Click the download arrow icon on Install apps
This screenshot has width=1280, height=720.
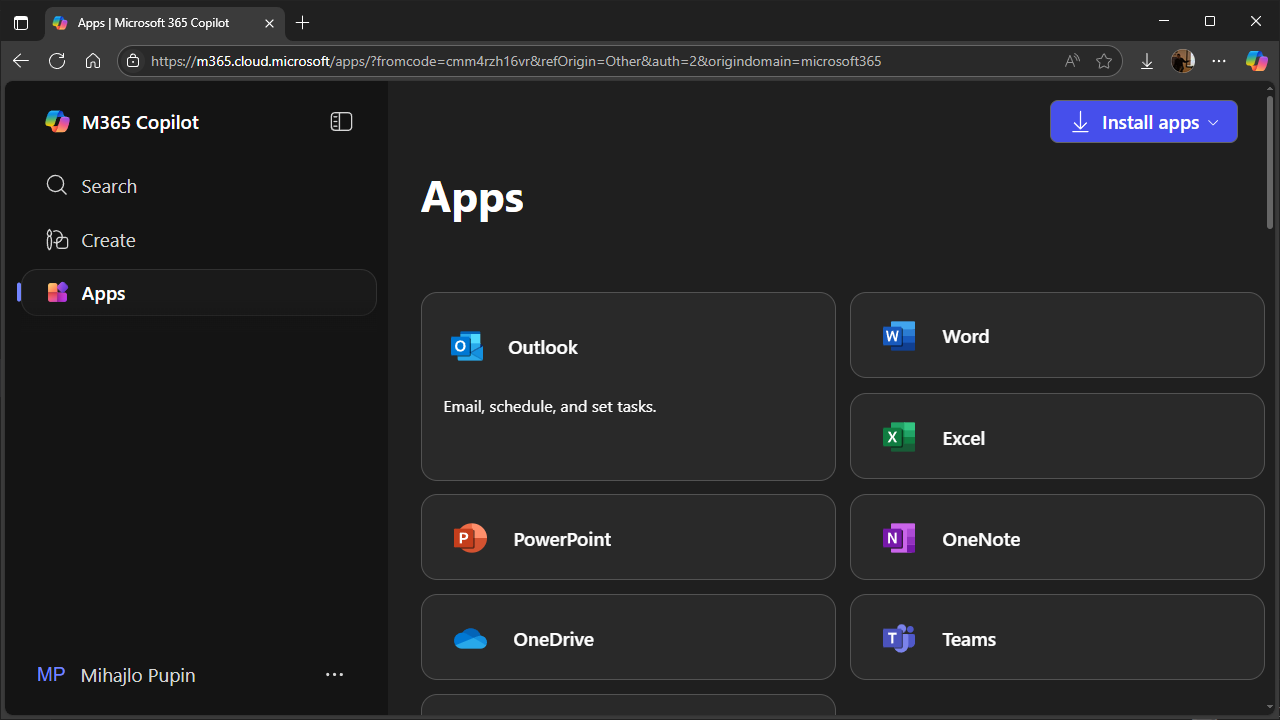(x=1080, y=122)
